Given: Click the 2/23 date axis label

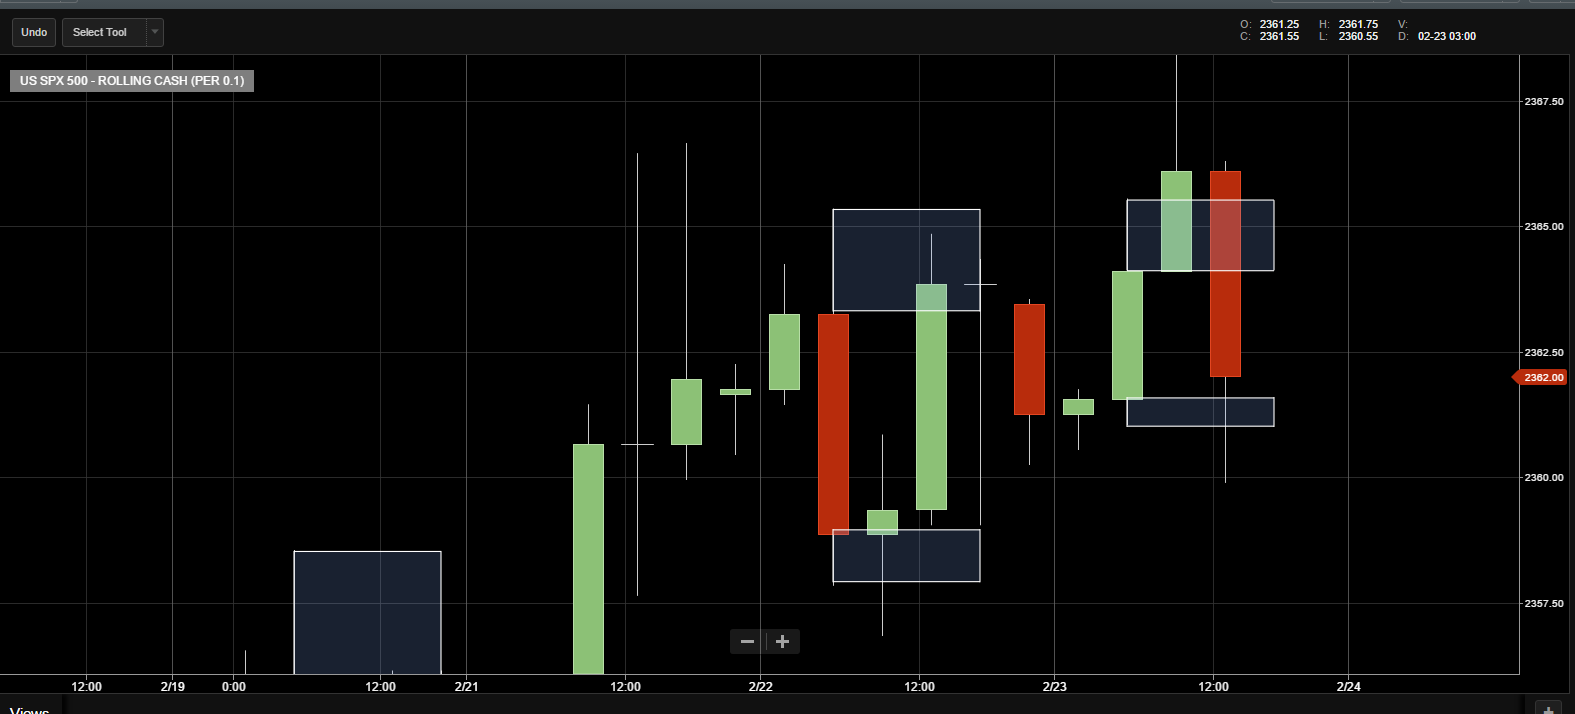Looking at the screenshot, I should (1054, 686).
